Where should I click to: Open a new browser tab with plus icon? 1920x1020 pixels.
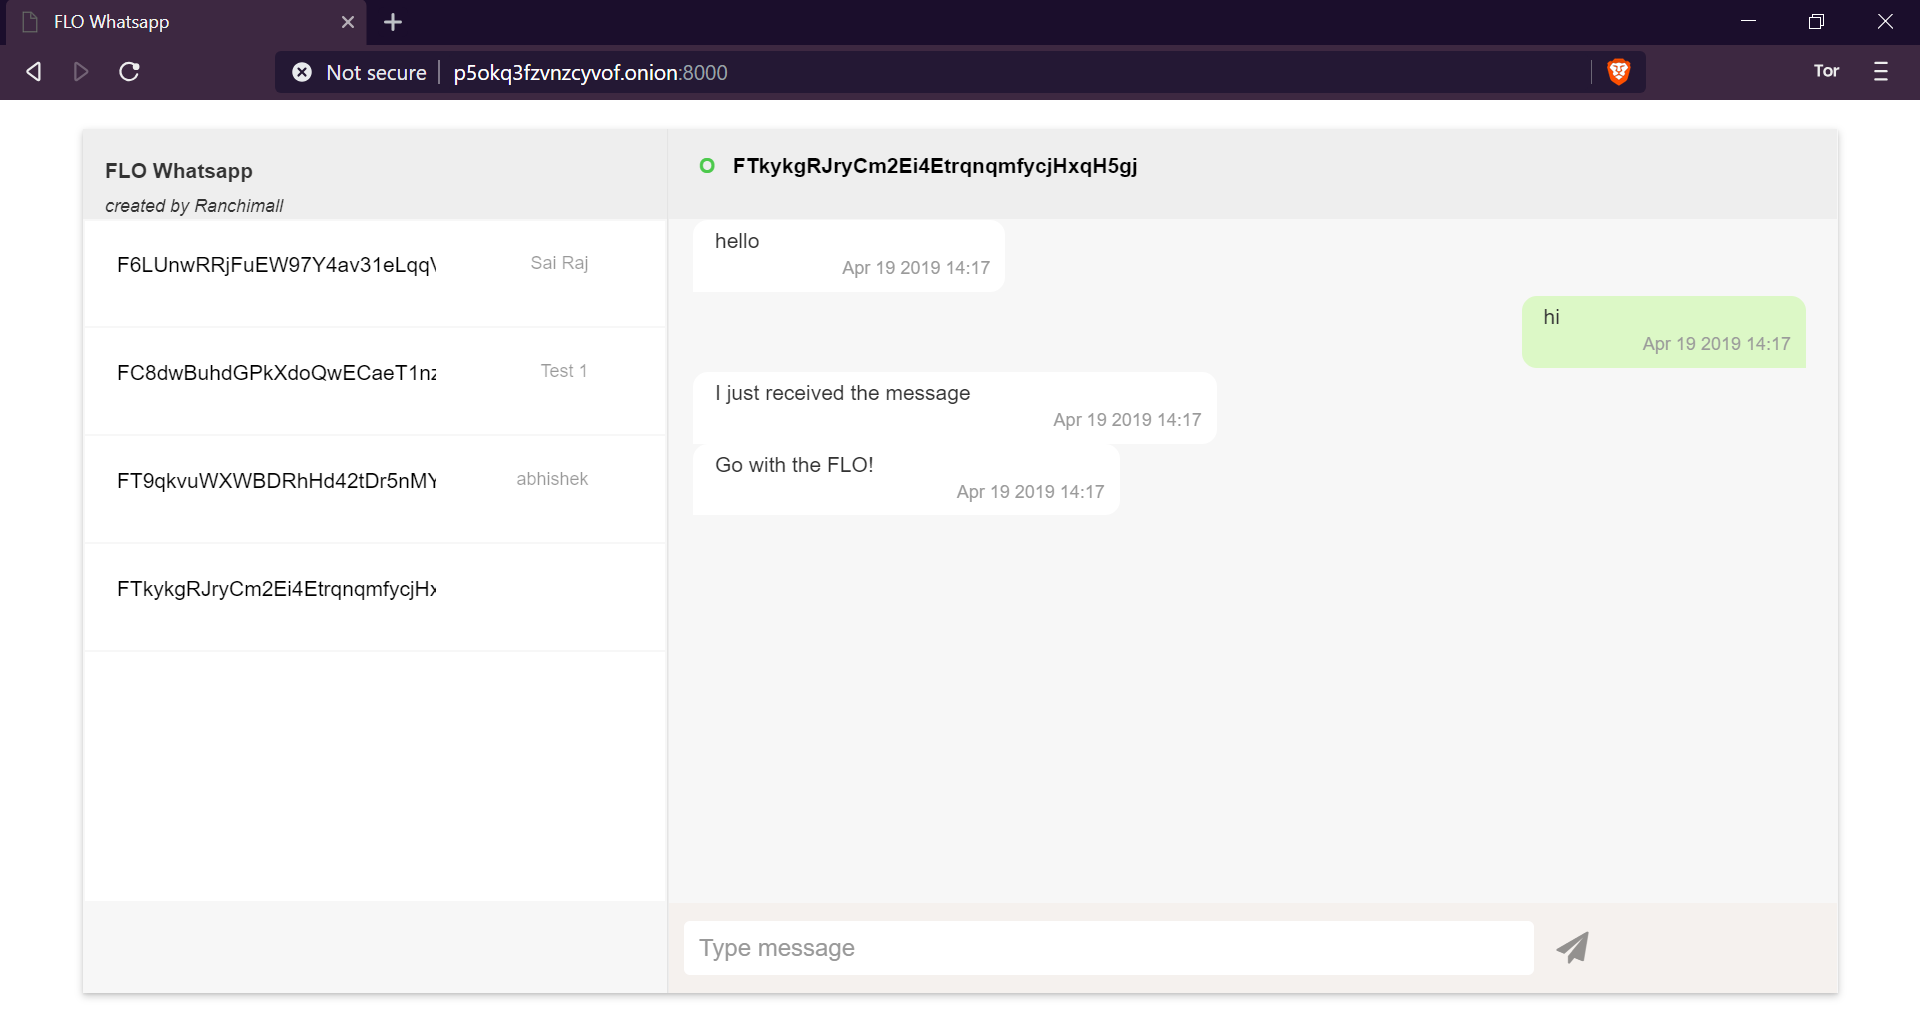[392, 21]
